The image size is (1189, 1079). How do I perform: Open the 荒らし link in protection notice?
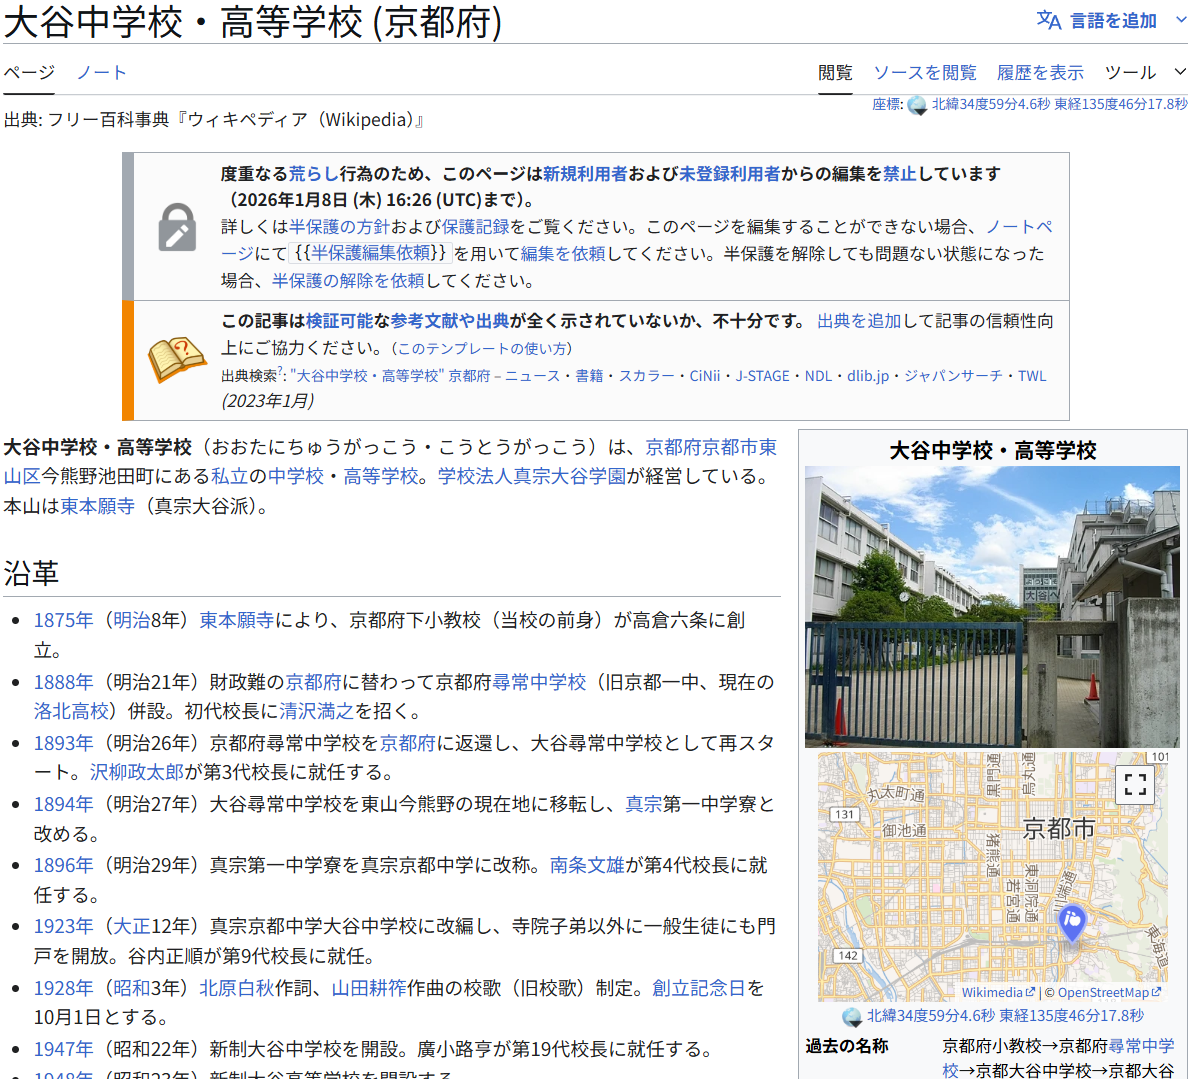coord(314,174)
